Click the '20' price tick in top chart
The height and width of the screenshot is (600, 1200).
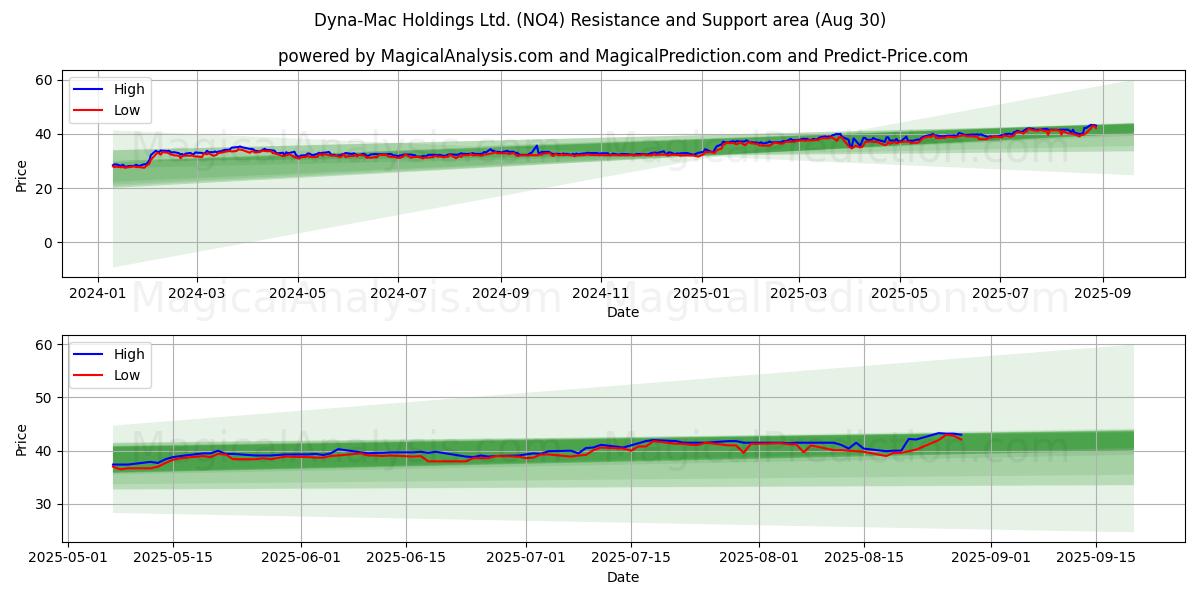[x=46, y=188]
